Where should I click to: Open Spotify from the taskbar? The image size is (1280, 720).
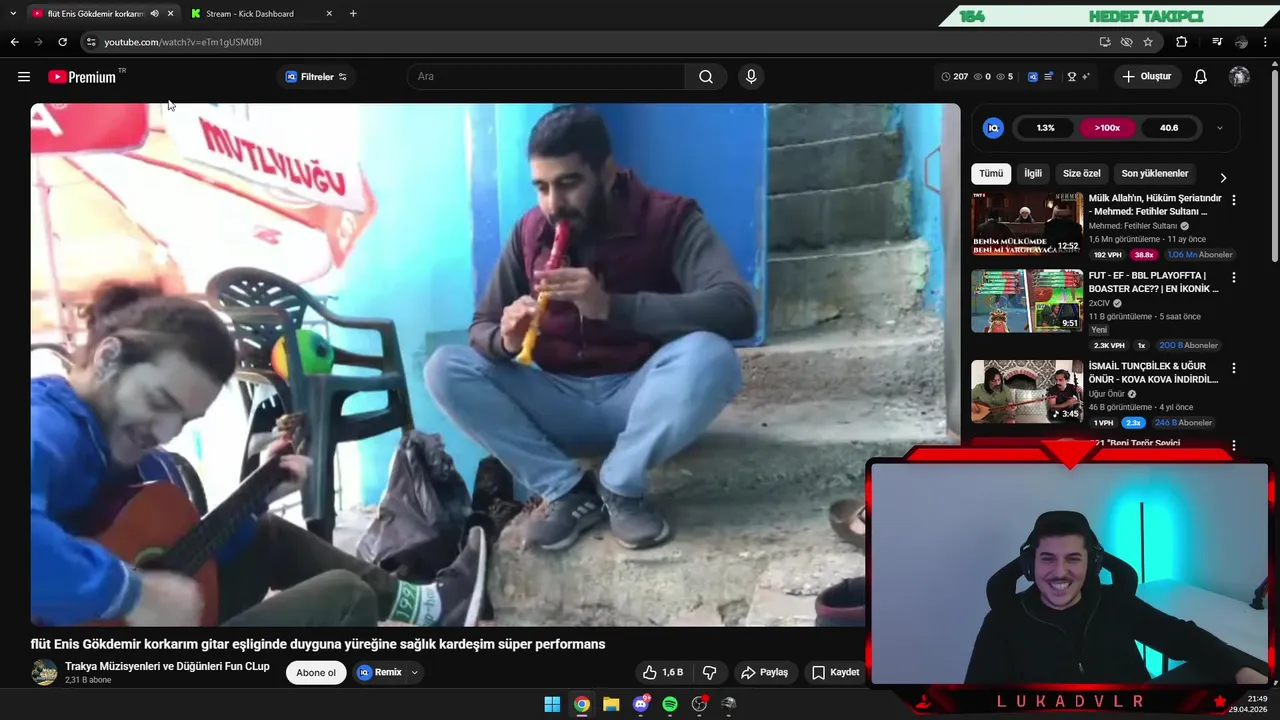point(670,704)
